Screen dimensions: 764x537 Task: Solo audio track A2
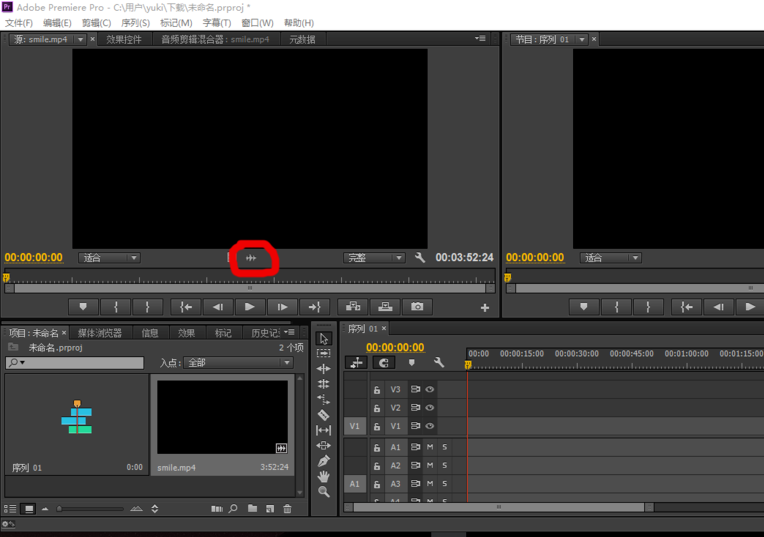tap(444, 465)
